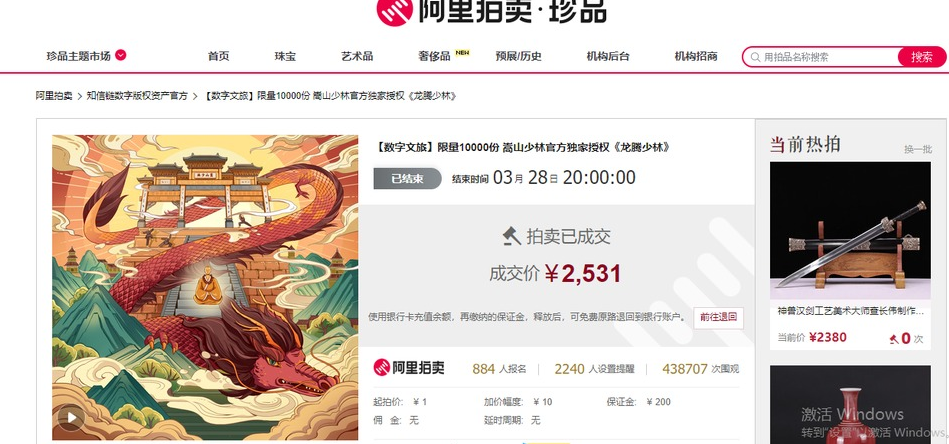Open 机构后台 link
The width and height of the screenshot is (949, 444).
pos(608,56)
